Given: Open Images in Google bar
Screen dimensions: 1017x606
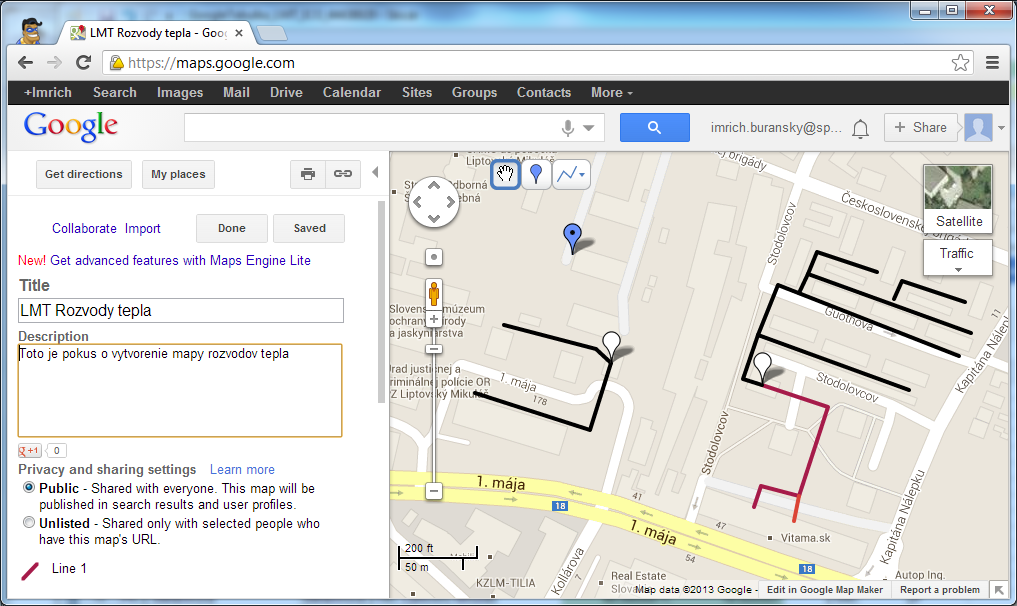Looking at the screenshot, I should 180,93.
